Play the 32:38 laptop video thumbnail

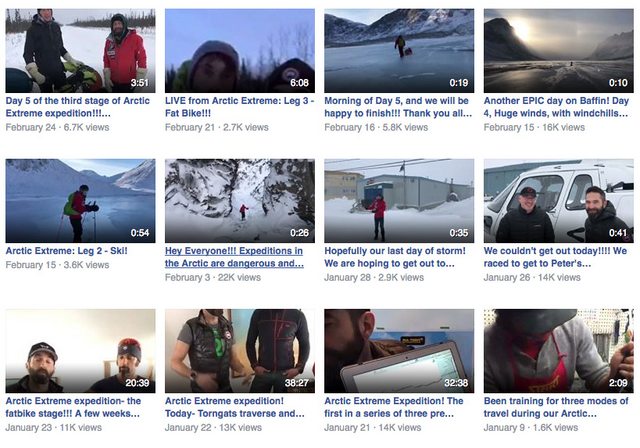point(399,351)
